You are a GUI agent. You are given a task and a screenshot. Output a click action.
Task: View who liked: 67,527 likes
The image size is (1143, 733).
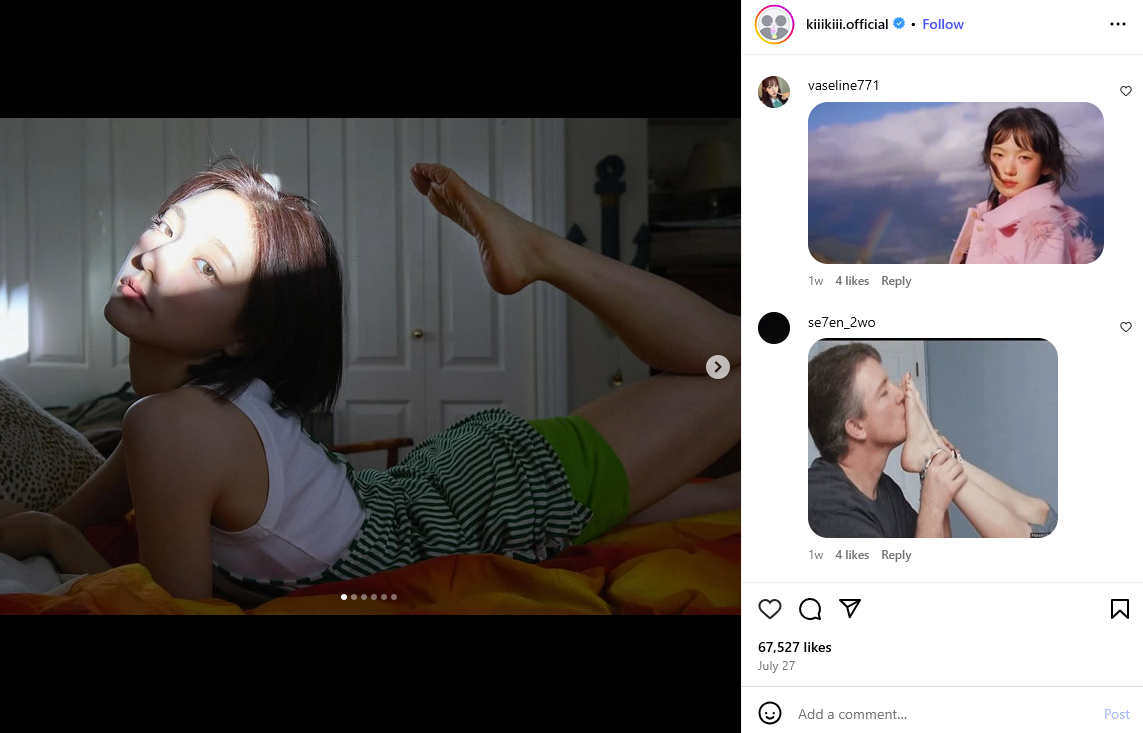(795, 647)
